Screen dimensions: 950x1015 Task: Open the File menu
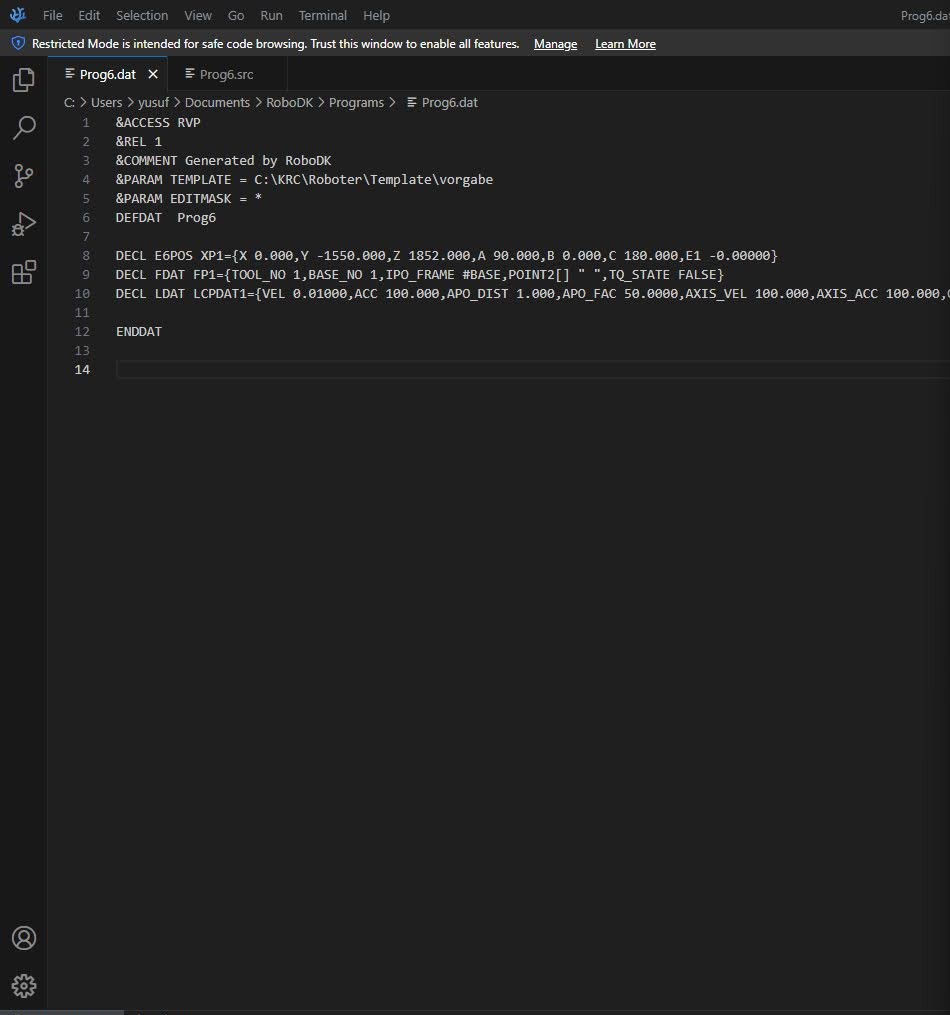coord(52,16)
